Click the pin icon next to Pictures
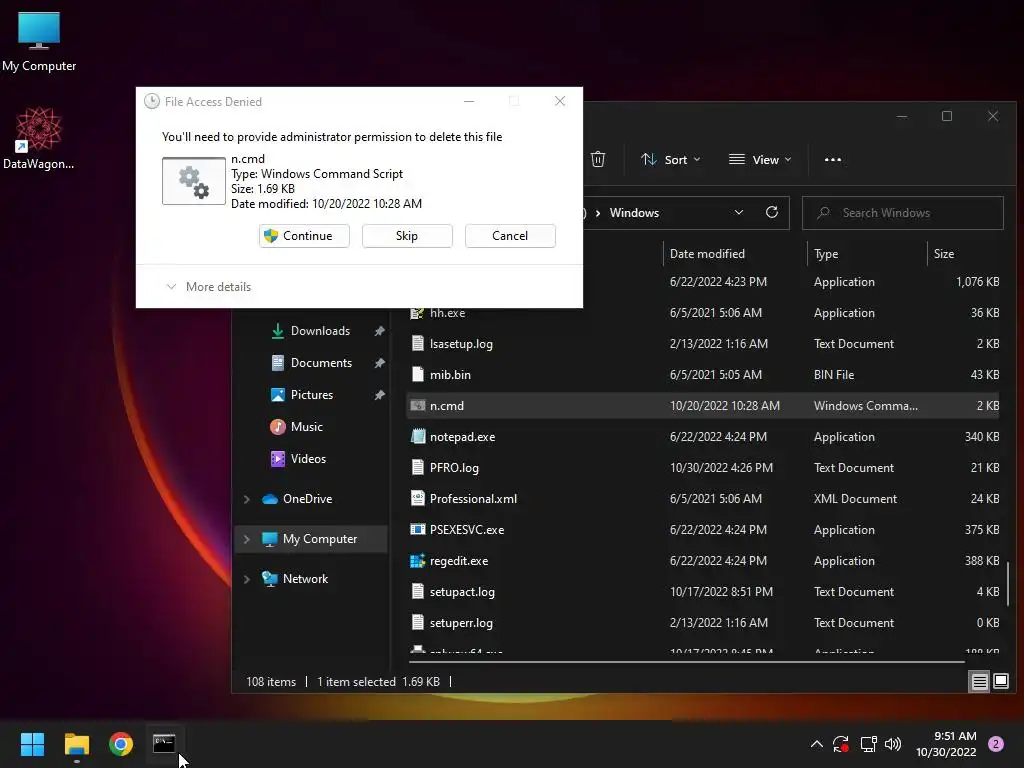Screen dimensions: 1024x768 coord(379,395)
